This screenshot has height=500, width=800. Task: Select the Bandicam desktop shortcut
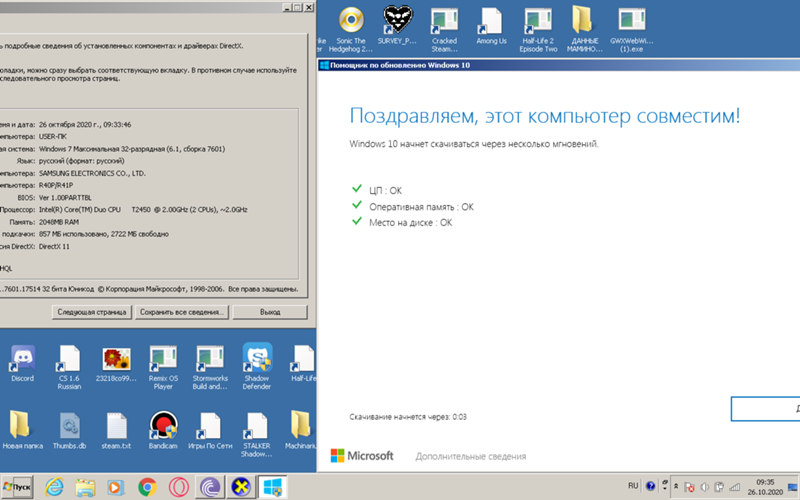point(163,431)
